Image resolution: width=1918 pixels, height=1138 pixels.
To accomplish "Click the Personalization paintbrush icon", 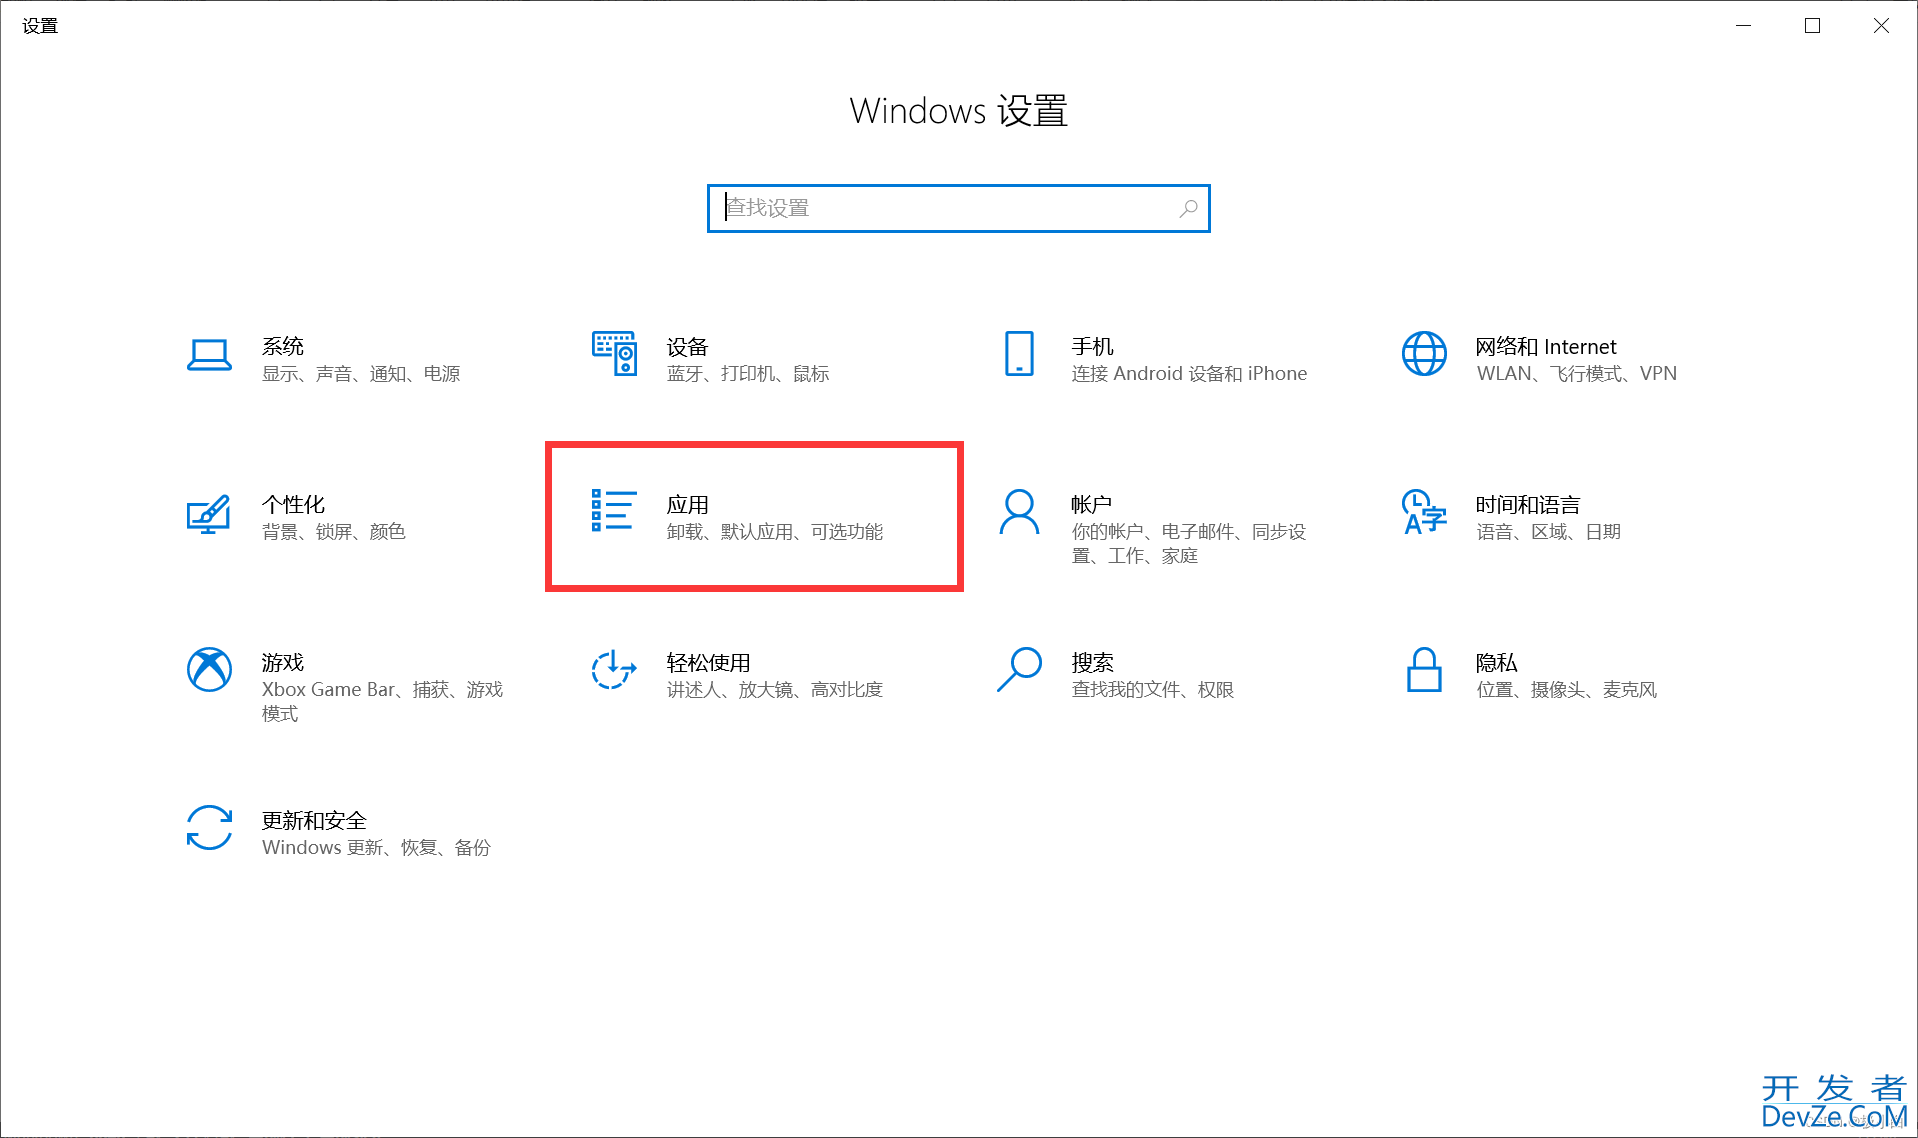I will click(x=209, y=514).
